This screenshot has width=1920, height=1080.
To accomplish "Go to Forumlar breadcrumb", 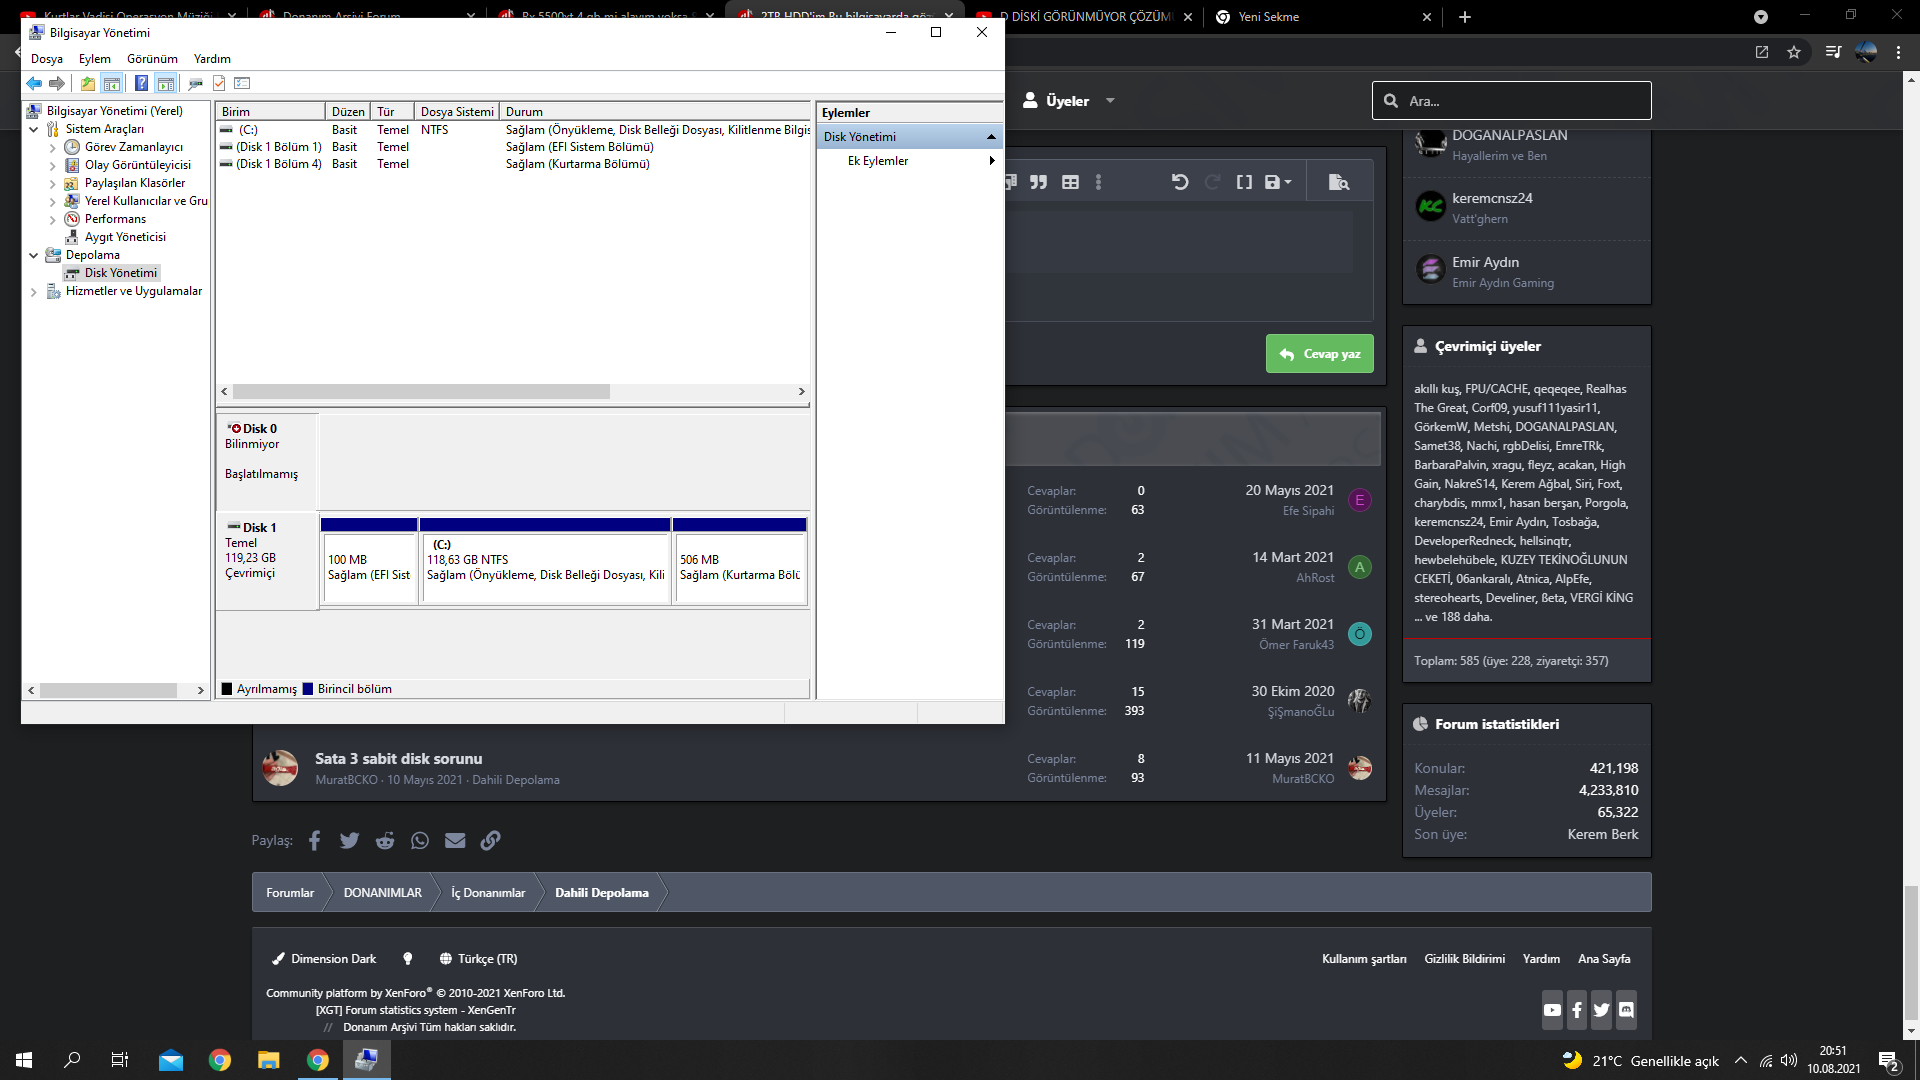I will (x=290, y=893).
